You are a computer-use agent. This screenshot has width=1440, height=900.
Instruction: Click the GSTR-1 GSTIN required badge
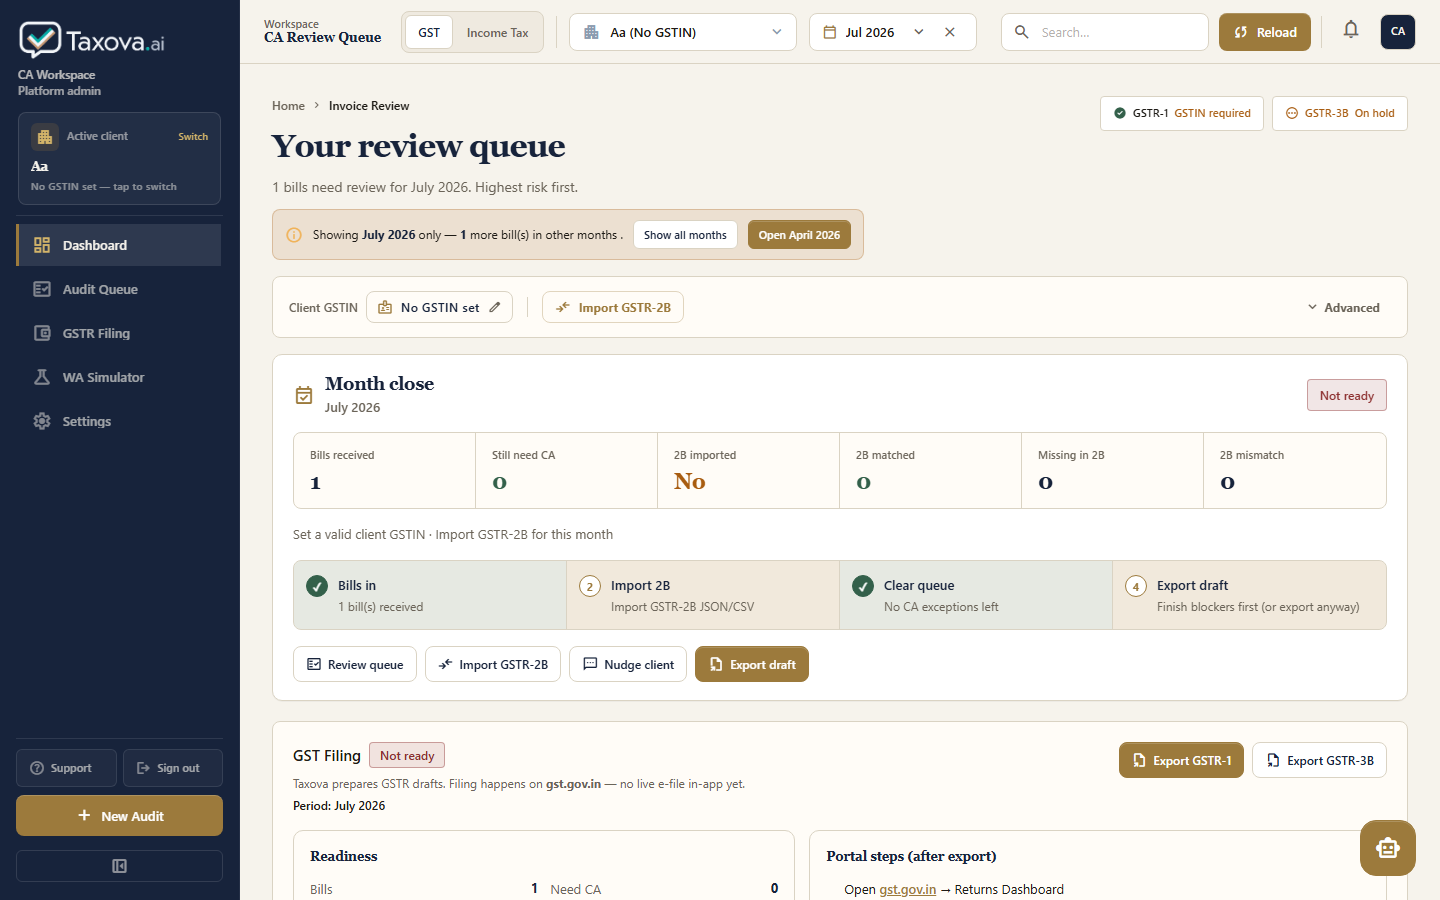click(x=1182, y=113)
